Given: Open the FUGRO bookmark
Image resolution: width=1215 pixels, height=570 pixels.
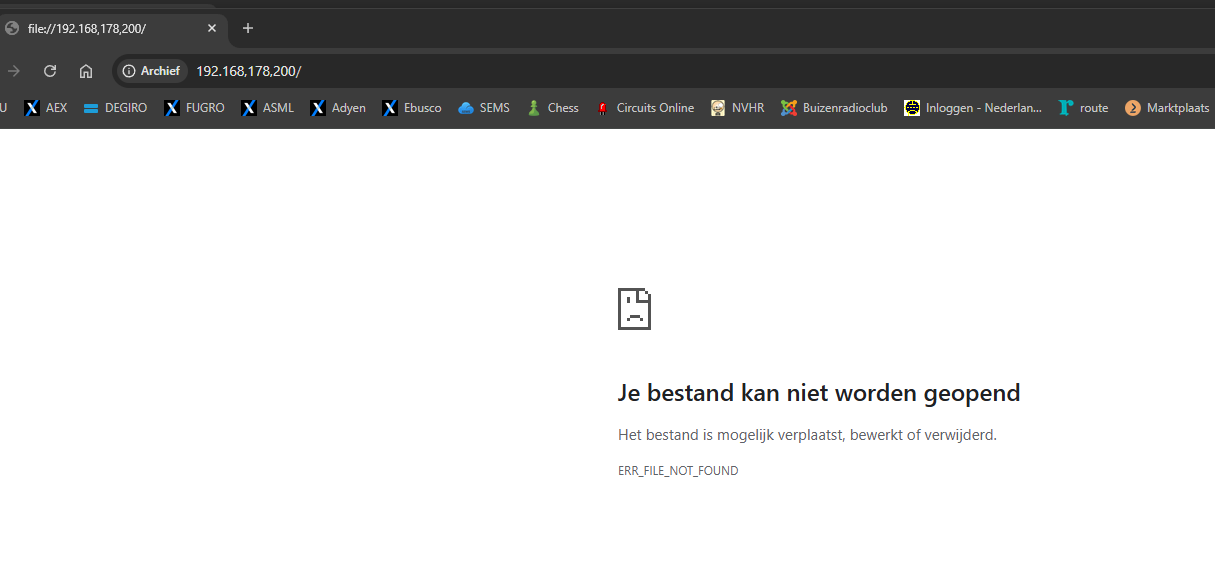Looking at the screenshot, I should click(195, 108).
